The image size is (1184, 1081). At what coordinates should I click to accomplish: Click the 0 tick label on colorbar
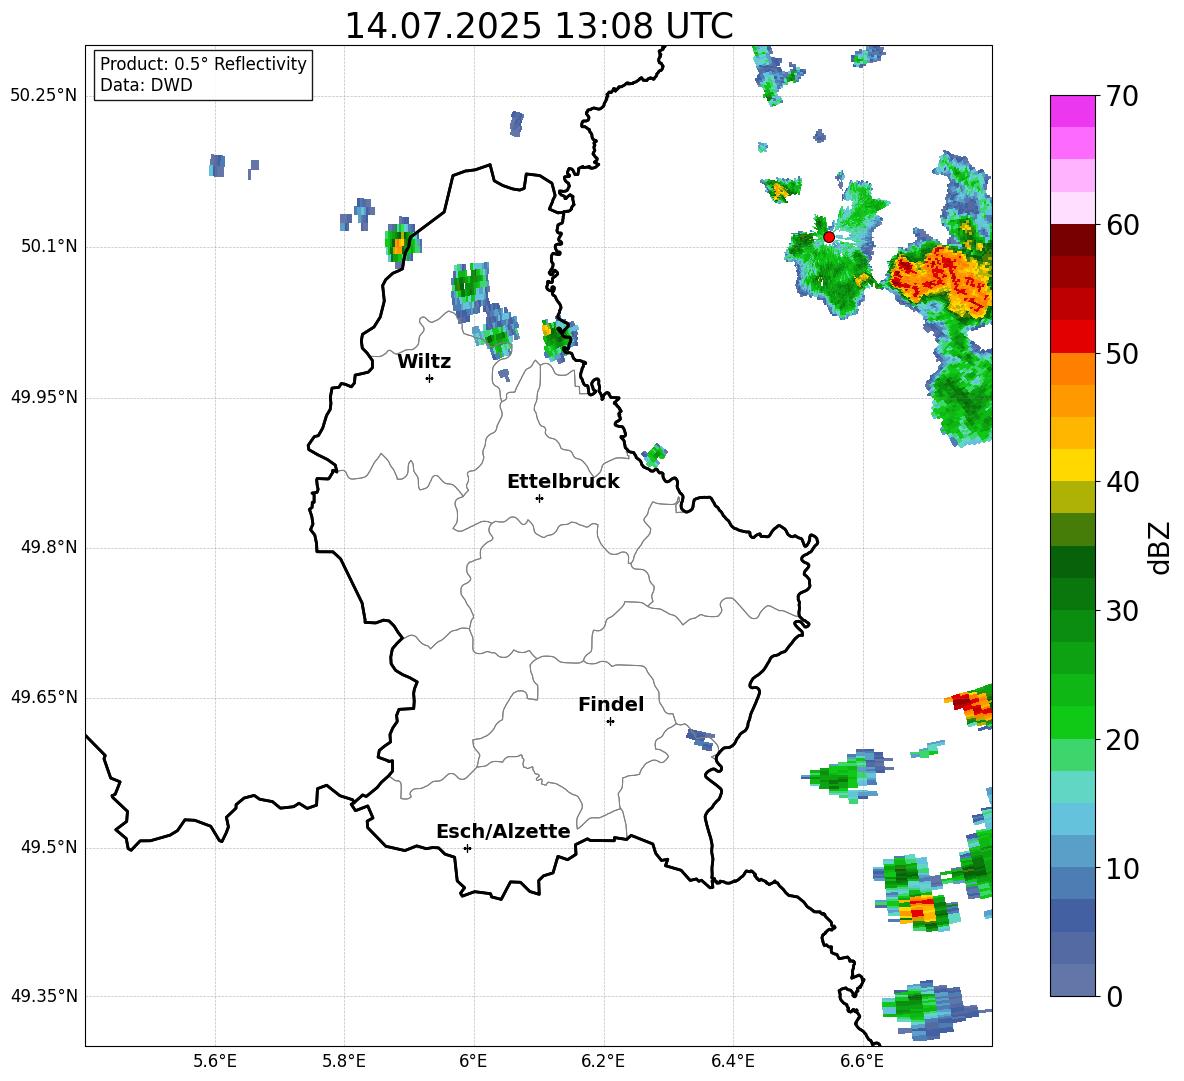click(1114, 996)
